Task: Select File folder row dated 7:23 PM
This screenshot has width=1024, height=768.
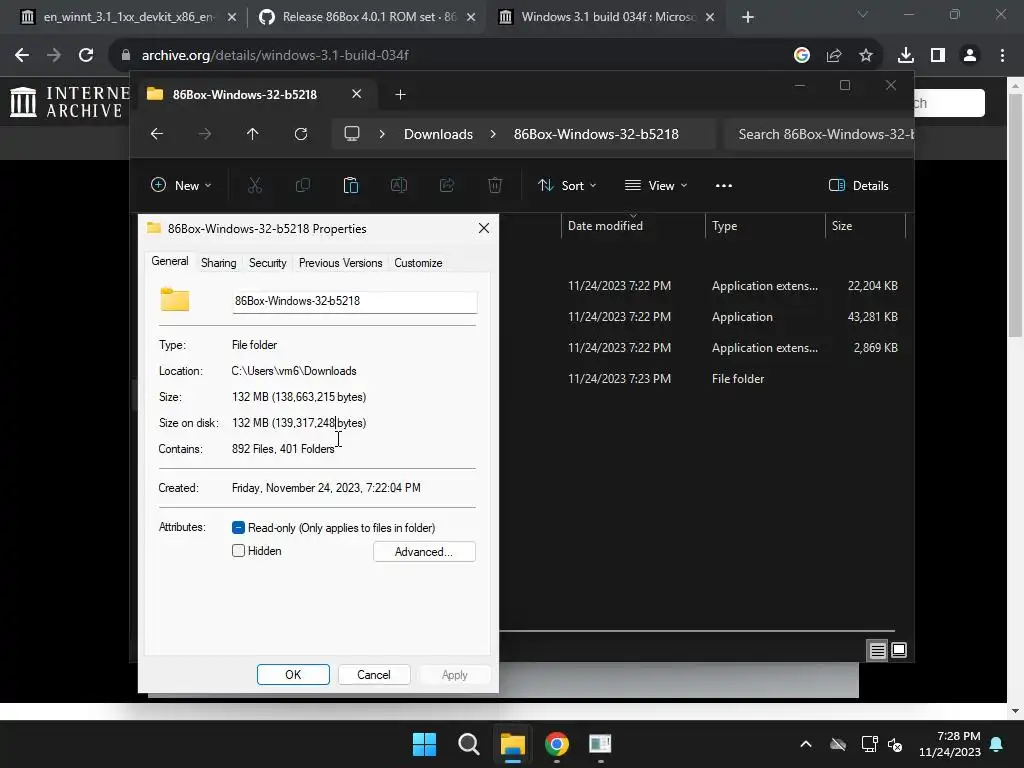Action: 705,379
